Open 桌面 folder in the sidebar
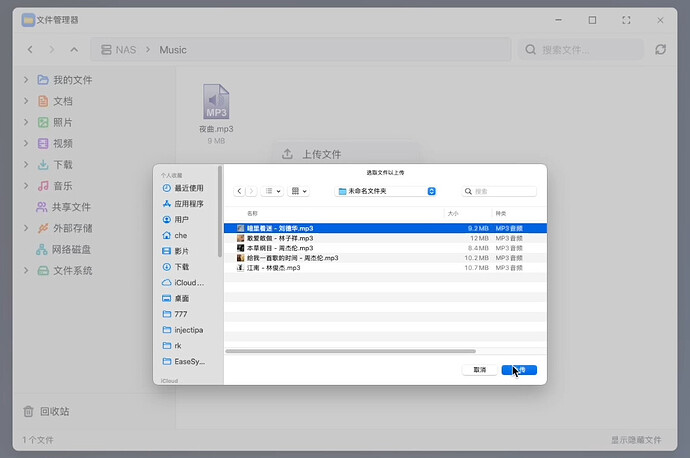 (x=182, y=298)
